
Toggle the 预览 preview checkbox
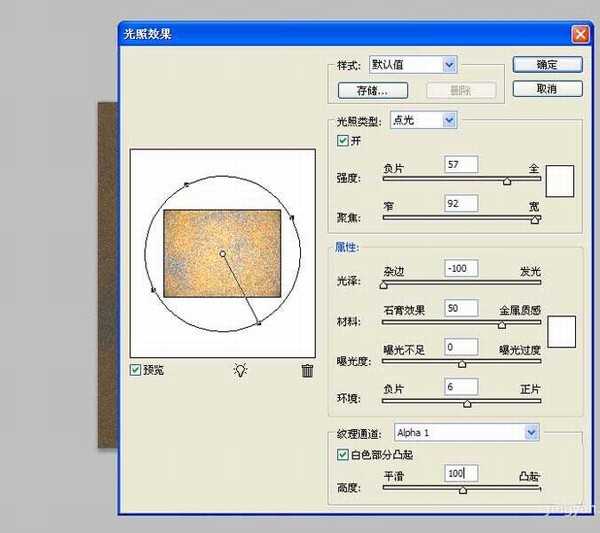tap(136, 370)
